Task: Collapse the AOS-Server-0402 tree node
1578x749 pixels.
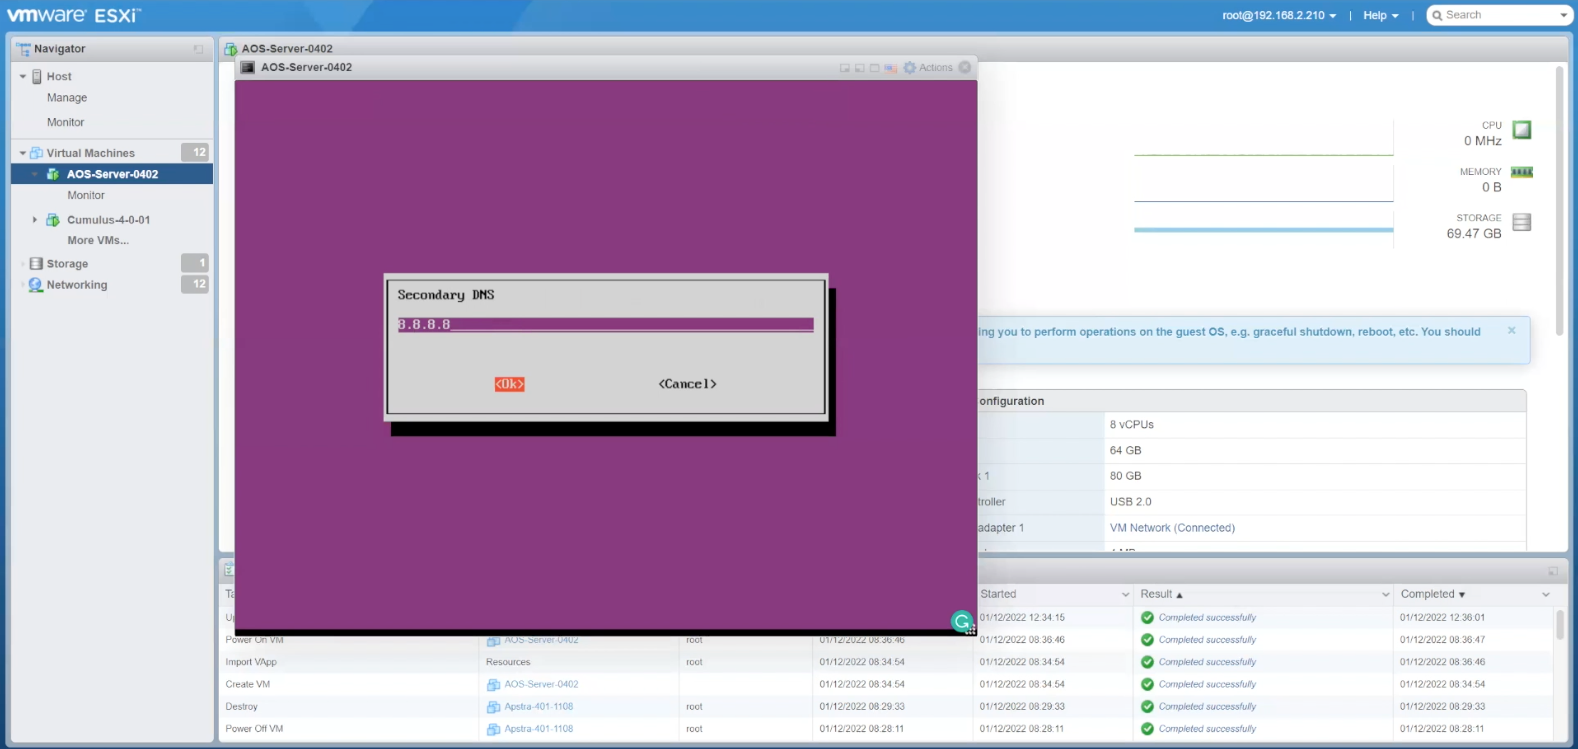Action: coord(35,174)
